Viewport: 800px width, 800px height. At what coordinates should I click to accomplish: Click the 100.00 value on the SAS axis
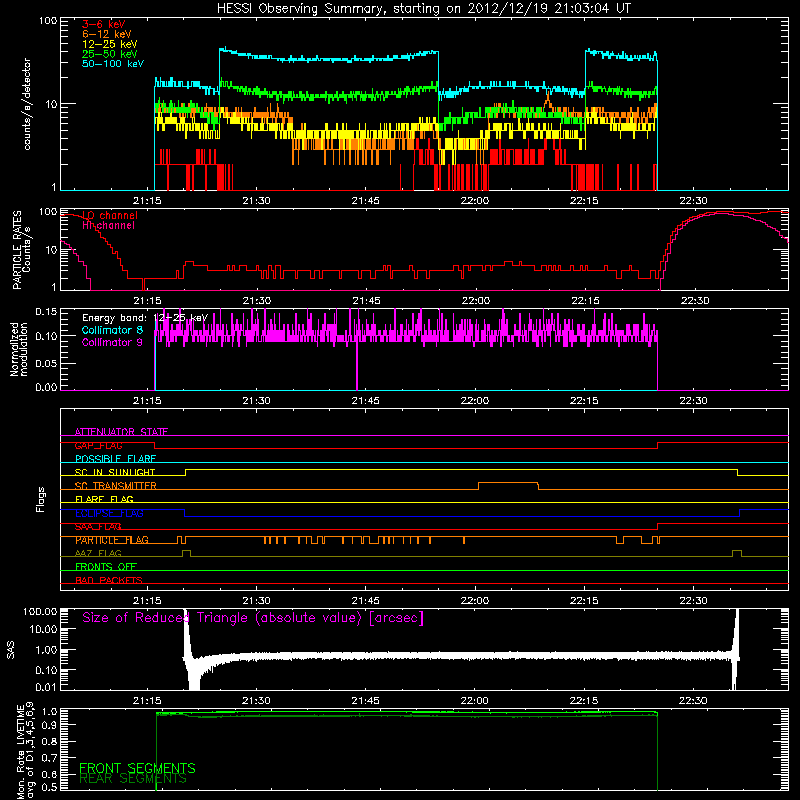point(40,611)
